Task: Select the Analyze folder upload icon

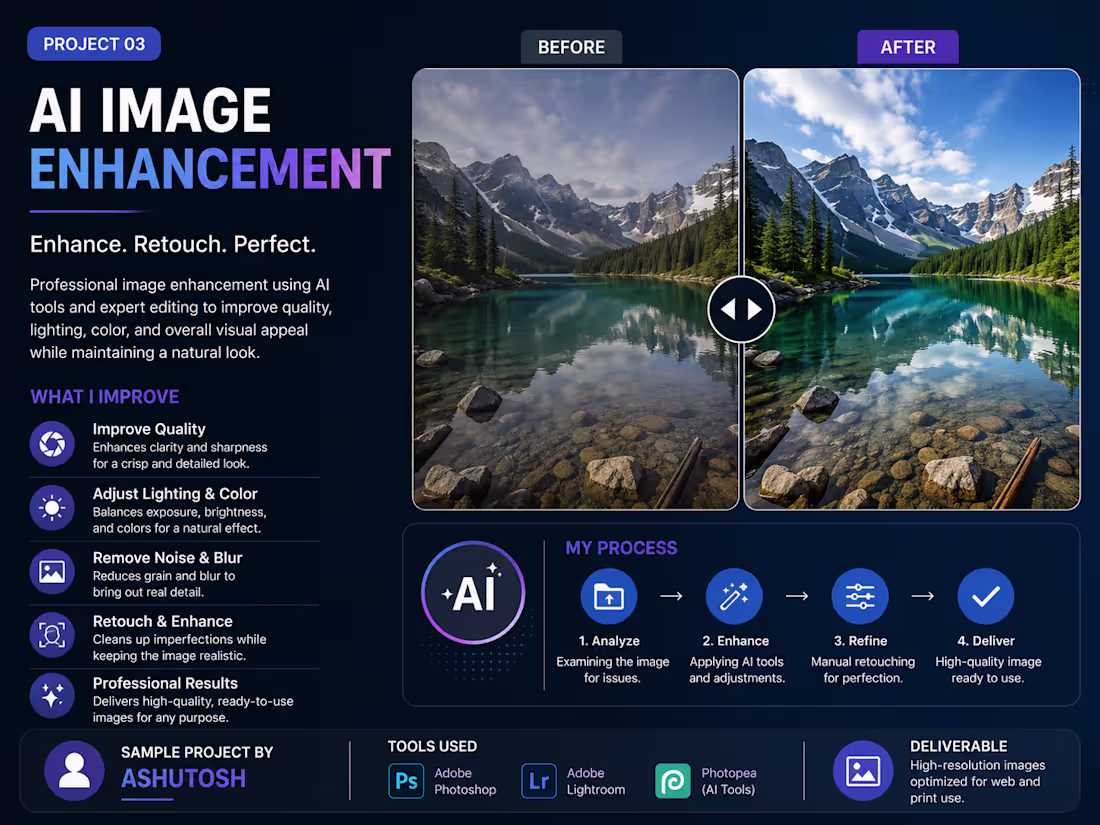Action: tap(609, 596)
